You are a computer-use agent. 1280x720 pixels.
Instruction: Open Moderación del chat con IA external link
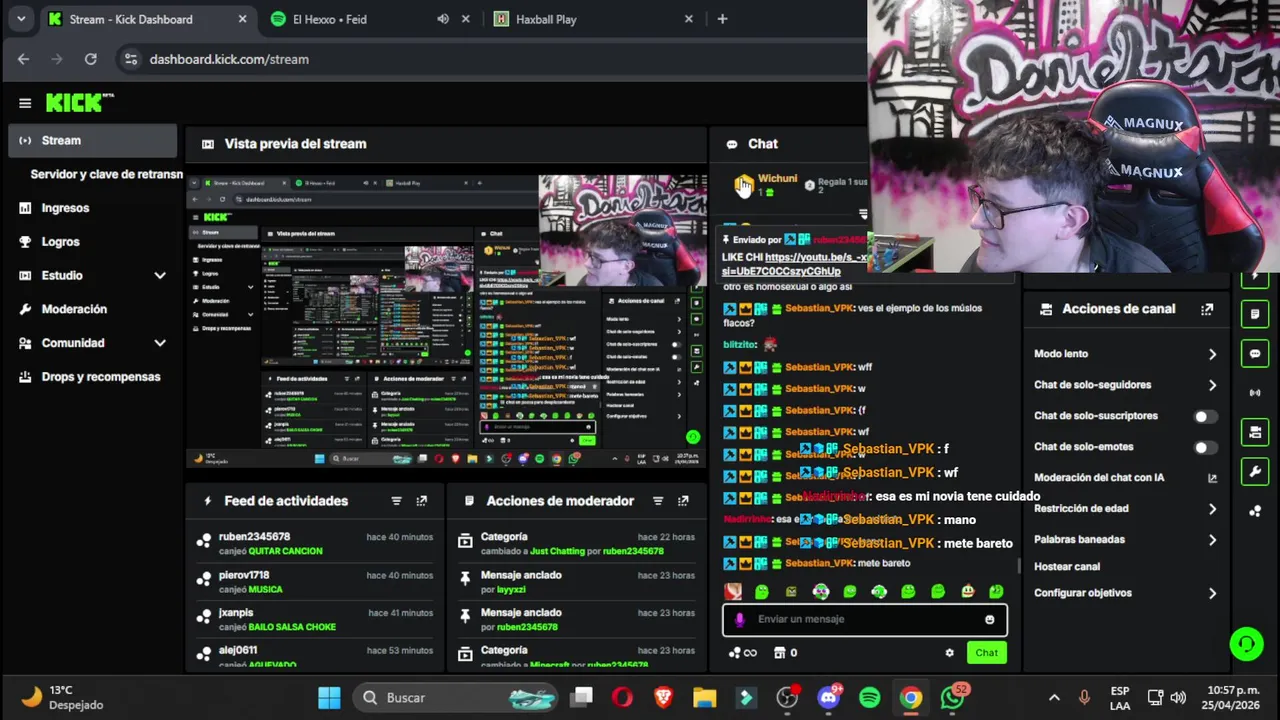tap(1212, 478)
